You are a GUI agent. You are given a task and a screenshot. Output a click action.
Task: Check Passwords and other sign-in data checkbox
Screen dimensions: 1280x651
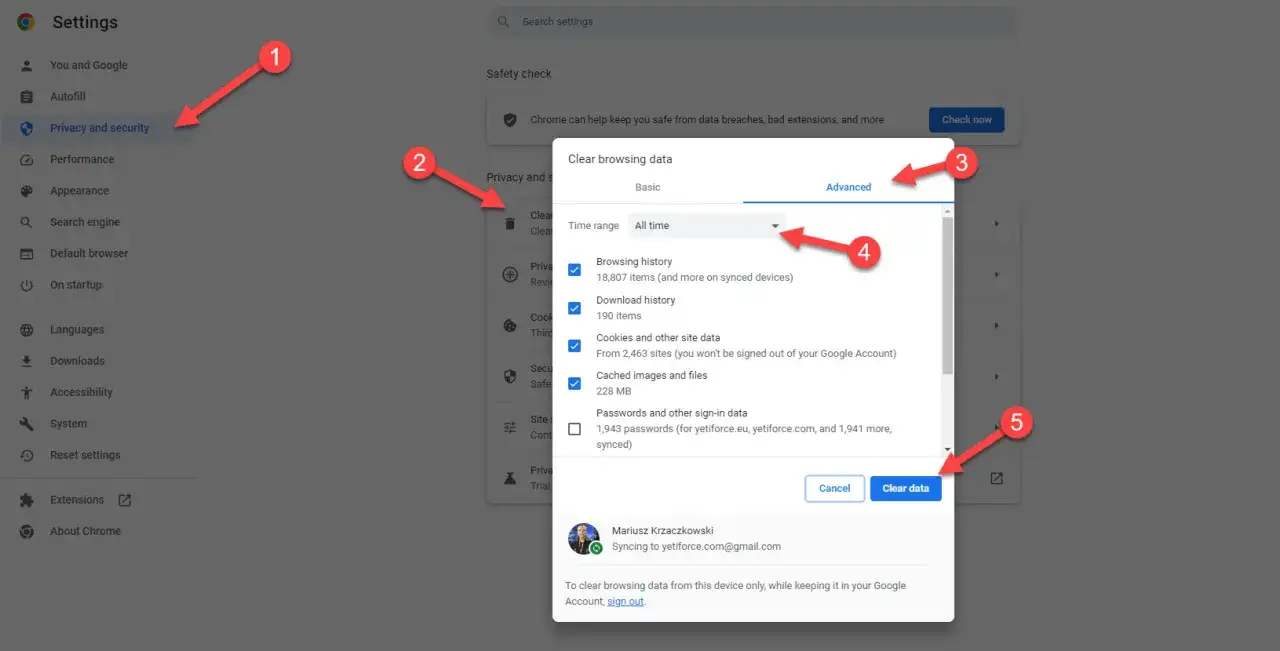pyautogui.click(x=575, y=429)
